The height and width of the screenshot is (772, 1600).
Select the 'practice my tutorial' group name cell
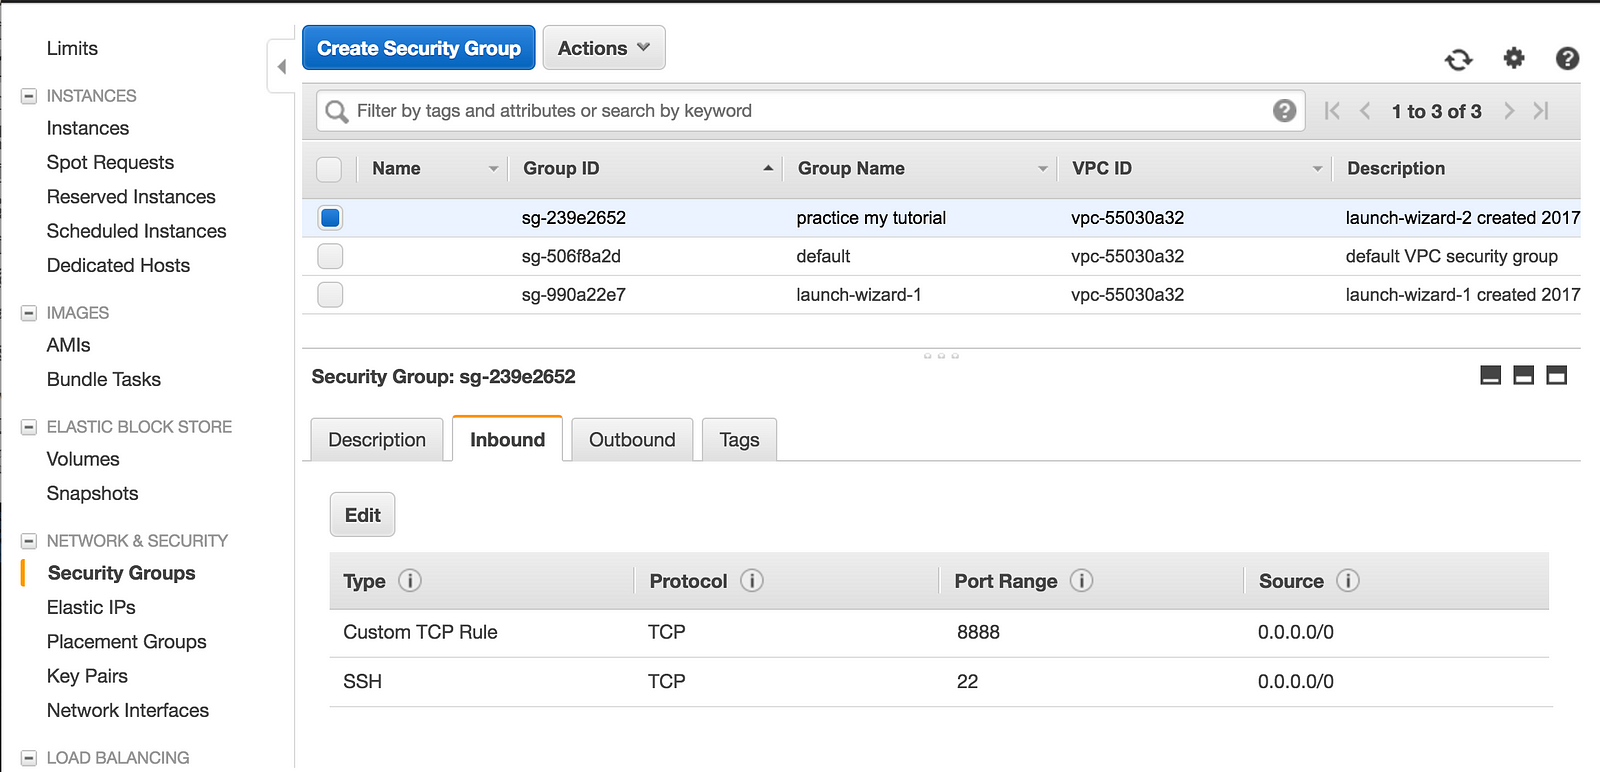tap(871, 218)
